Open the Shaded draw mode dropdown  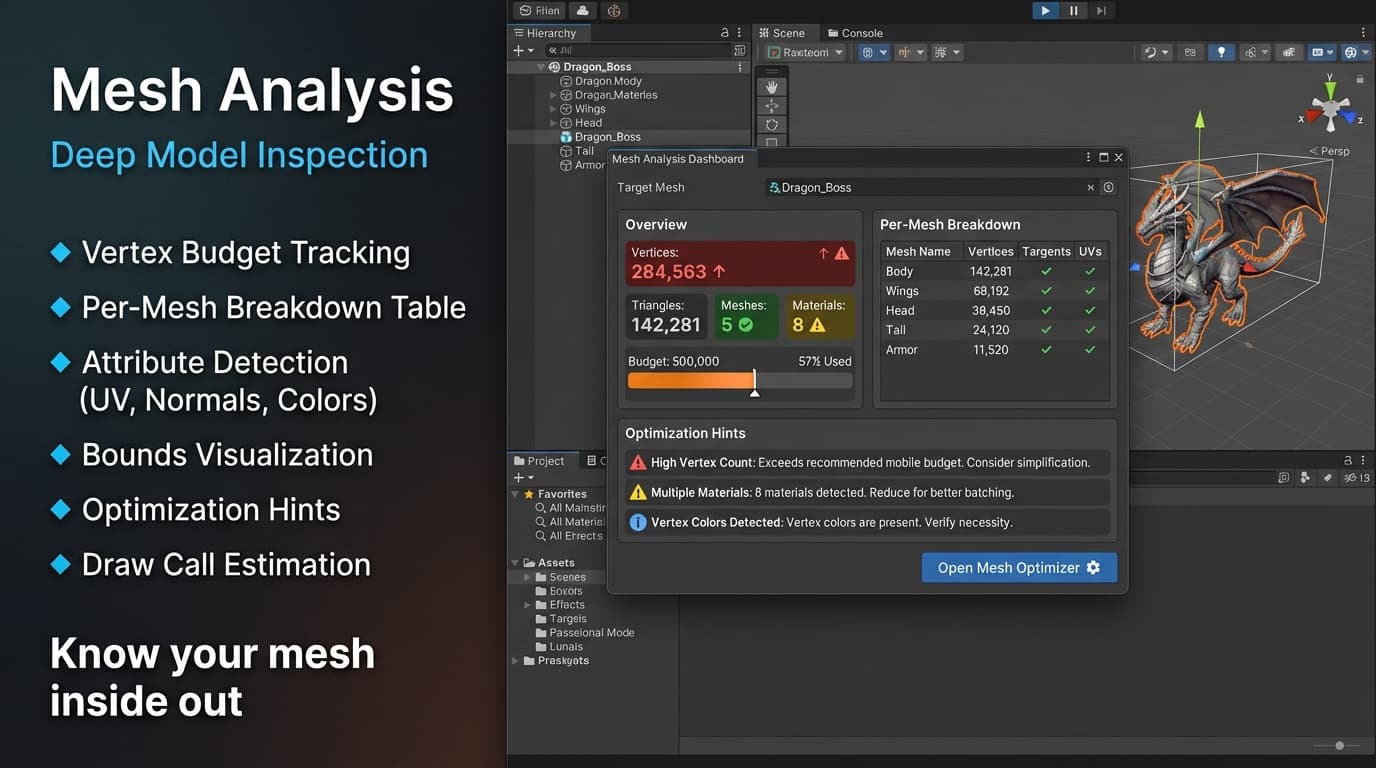point(804,51)
